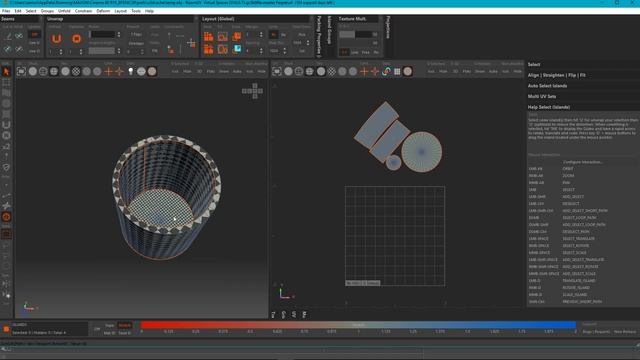Click the cylinder mesh in 3D viewport
The width and height of the screenshot is (640, 360).
[166, 197]
